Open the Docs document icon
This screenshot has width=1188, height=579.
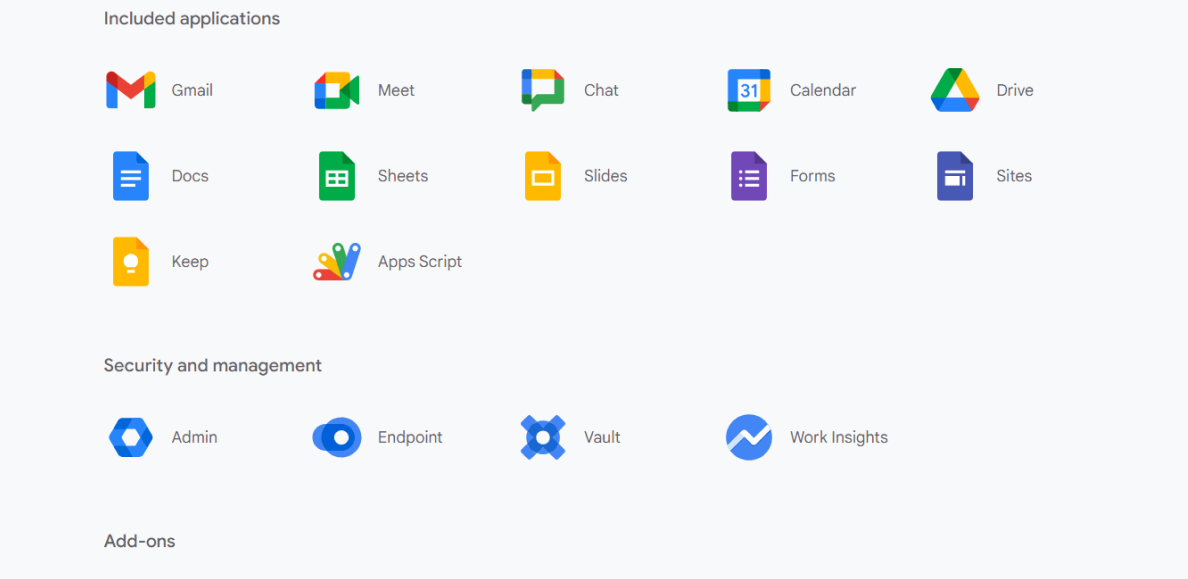tap(130, 175)
